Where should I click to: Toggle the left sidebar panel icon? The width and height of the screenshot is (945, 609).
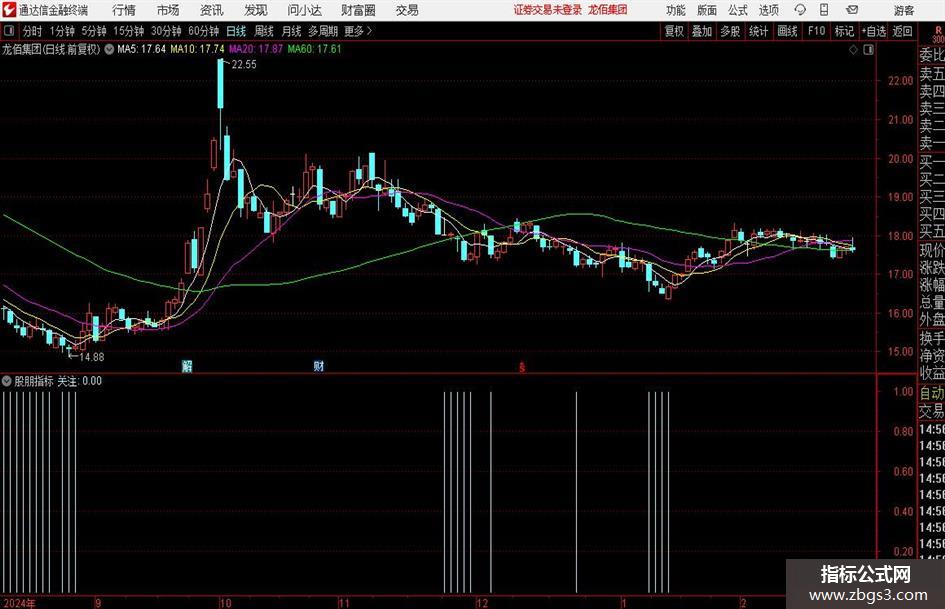point(9,31)
